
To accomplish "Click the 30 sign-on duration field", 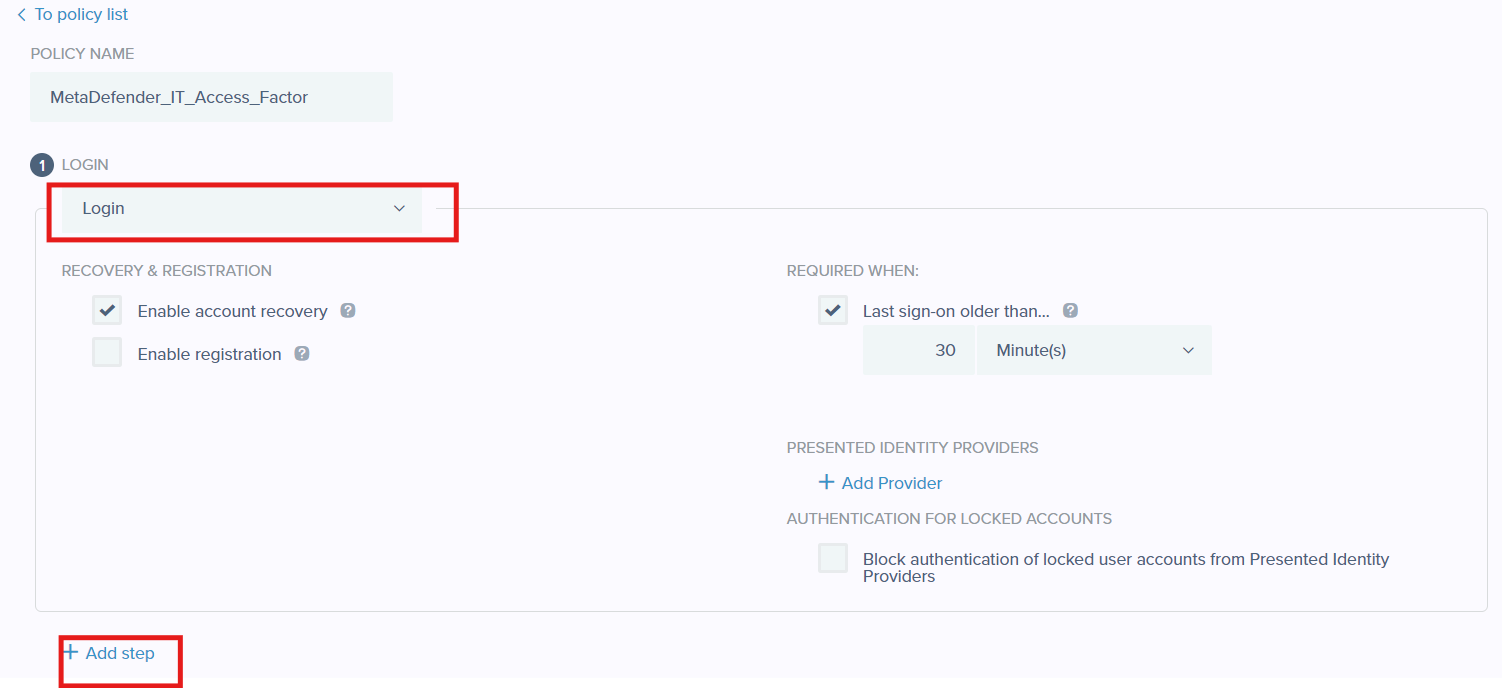I will (x=918, y=350).
